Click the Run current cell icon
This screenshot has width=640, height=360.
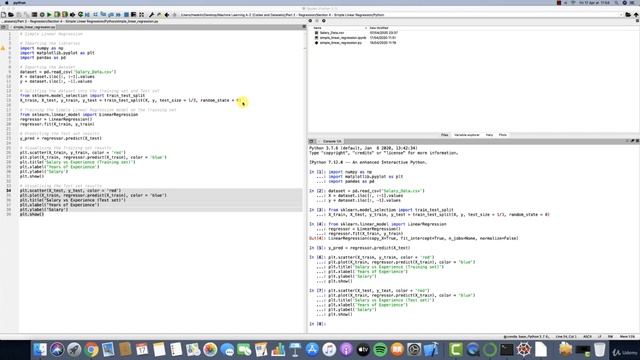[x=57, y=15]
